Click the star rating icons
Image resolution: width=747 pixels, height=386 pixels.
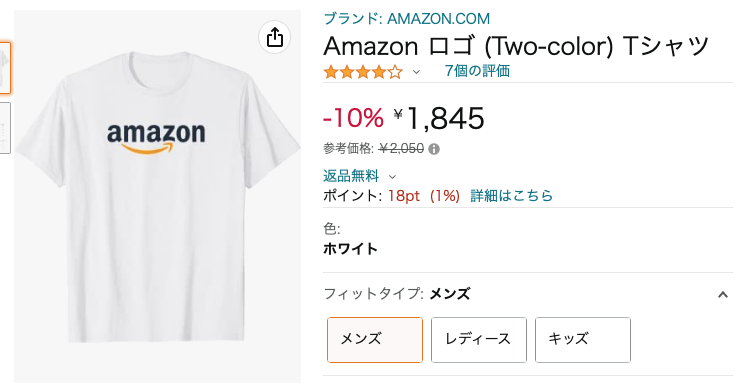(363, 72)
